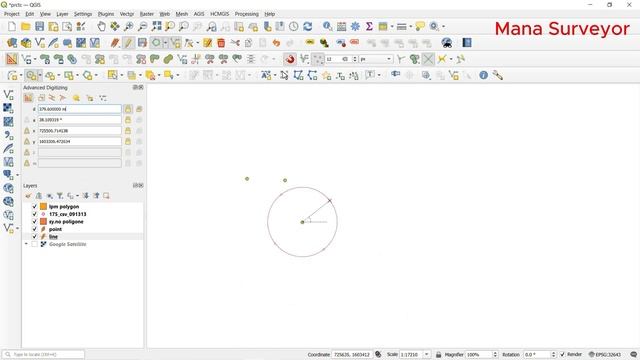This screenshot has width=640, height=360.
Task: Select the Pan Map hand tool
Action: 101,27
